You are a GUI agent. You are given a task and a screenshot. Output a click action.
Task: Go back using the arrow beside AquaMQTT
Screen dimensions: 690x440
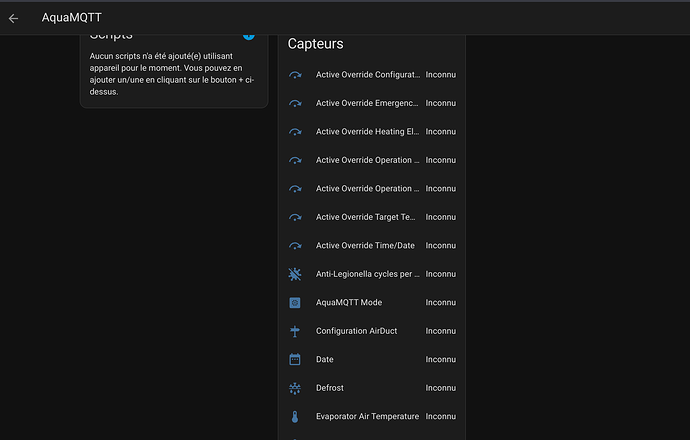(13, 18)
